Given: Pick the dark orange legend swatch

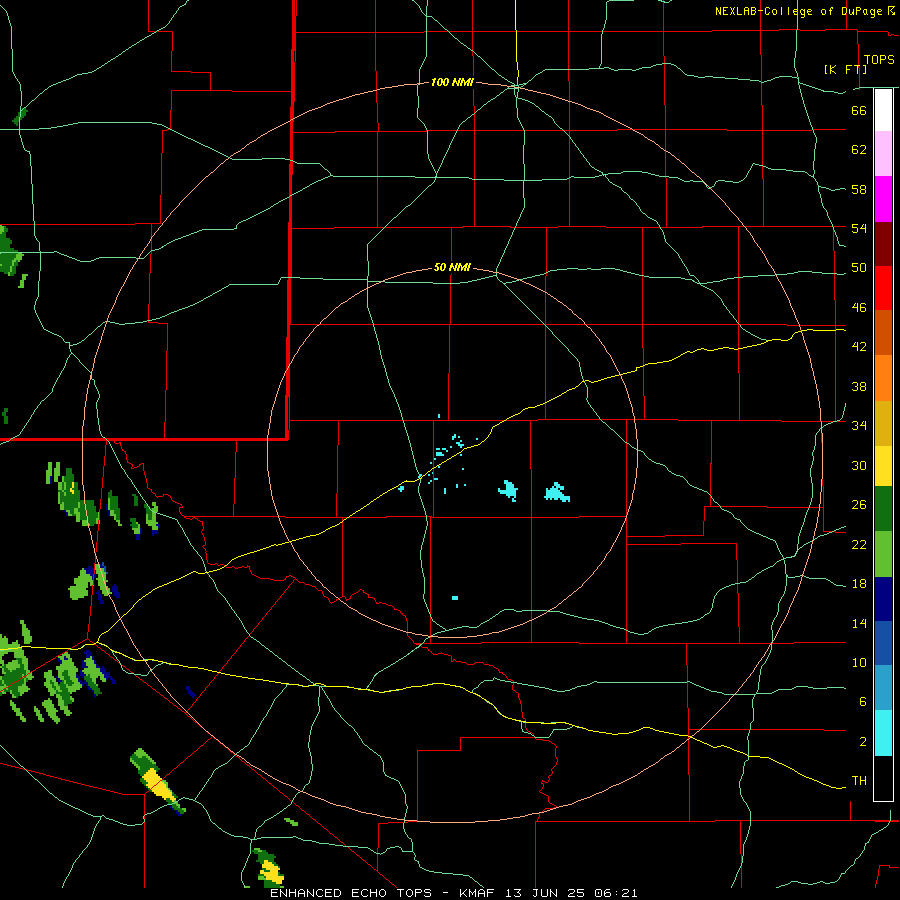Looking at the screenshot, I should (x=883, y=332).
